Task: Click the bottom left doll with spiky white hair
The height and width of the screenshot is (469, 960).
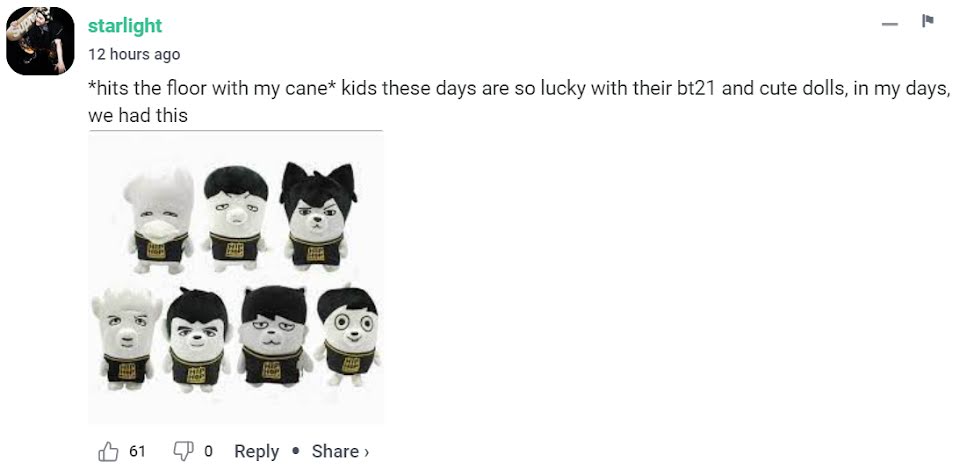Action: pos(127,339)
